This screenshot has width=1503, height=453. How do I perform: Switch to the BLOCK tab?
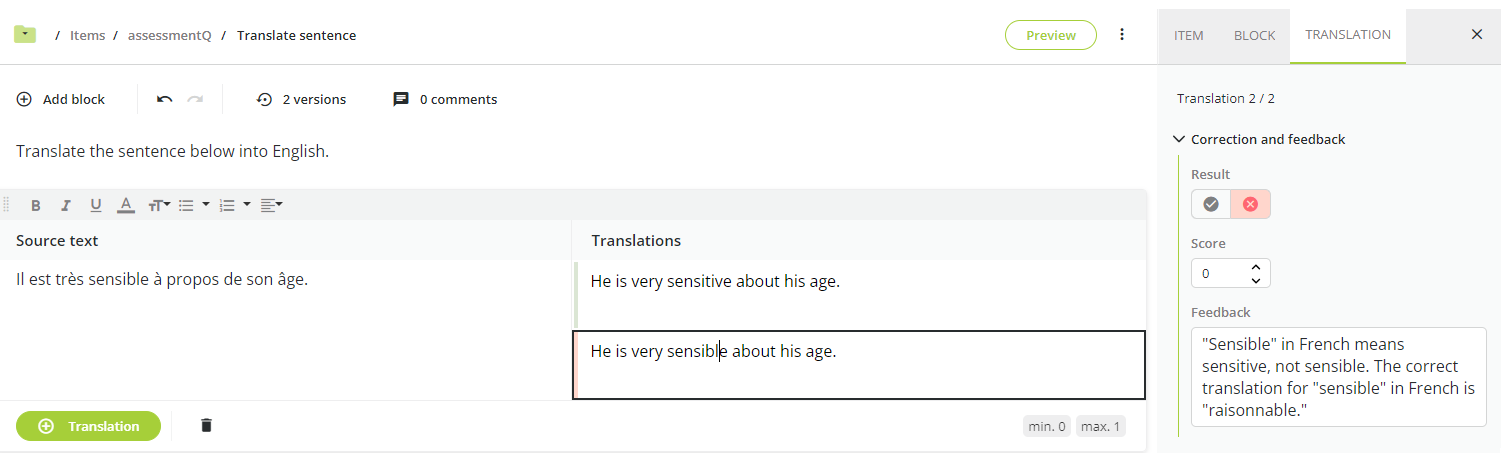[x=1254, y=35]
